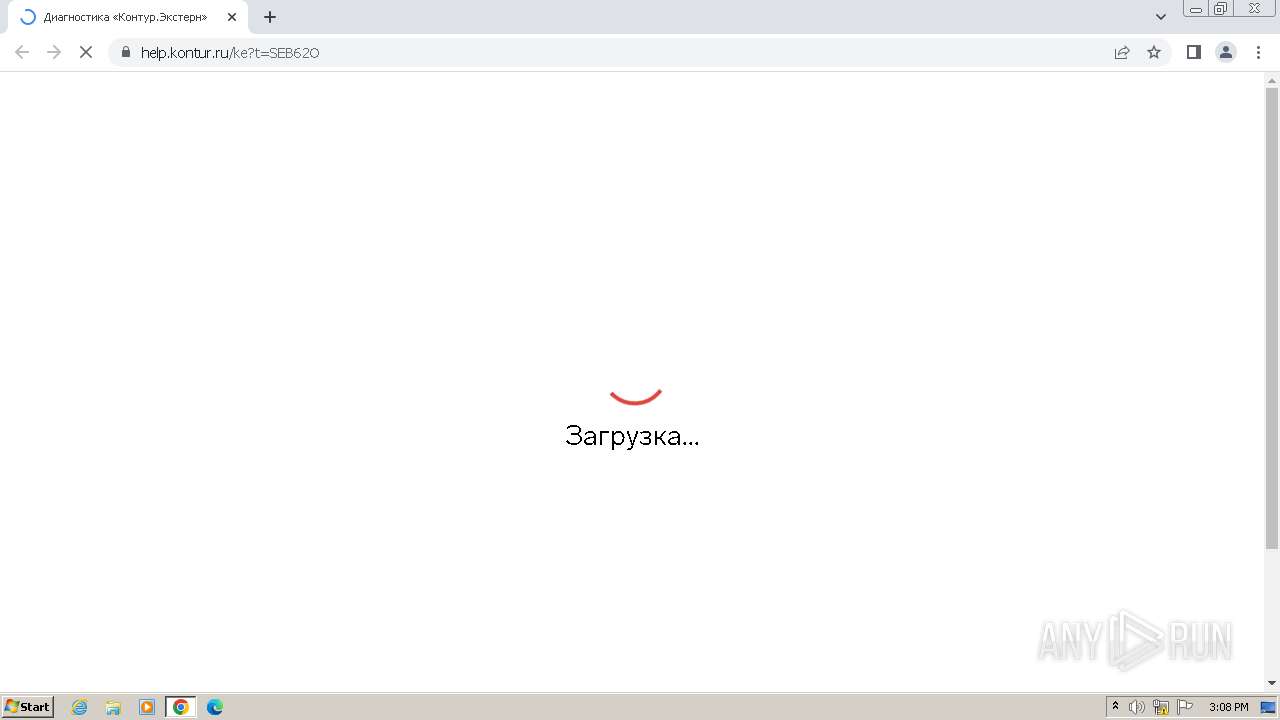Open Windows Media Player from taskbar
This screenshot has width=1280, height=720.
pyautogui.click(x=147, y=707)
